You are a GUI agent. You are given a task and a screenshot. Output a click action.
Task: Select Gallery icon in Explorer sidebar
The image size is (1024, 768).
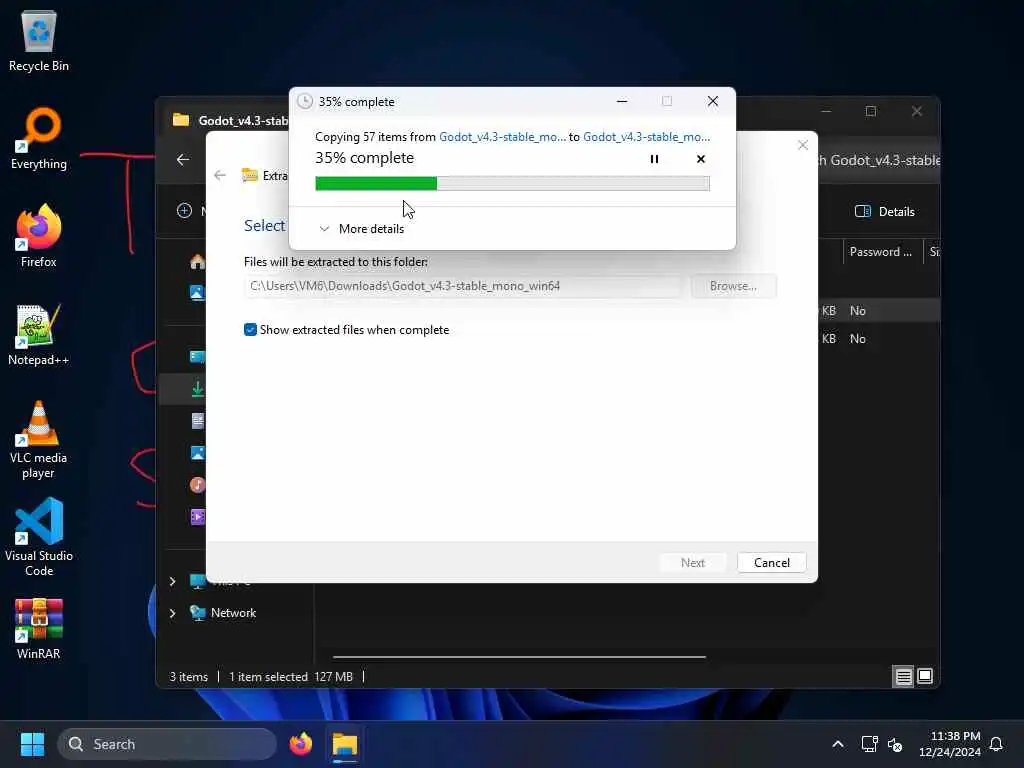(x=197, y=292)
